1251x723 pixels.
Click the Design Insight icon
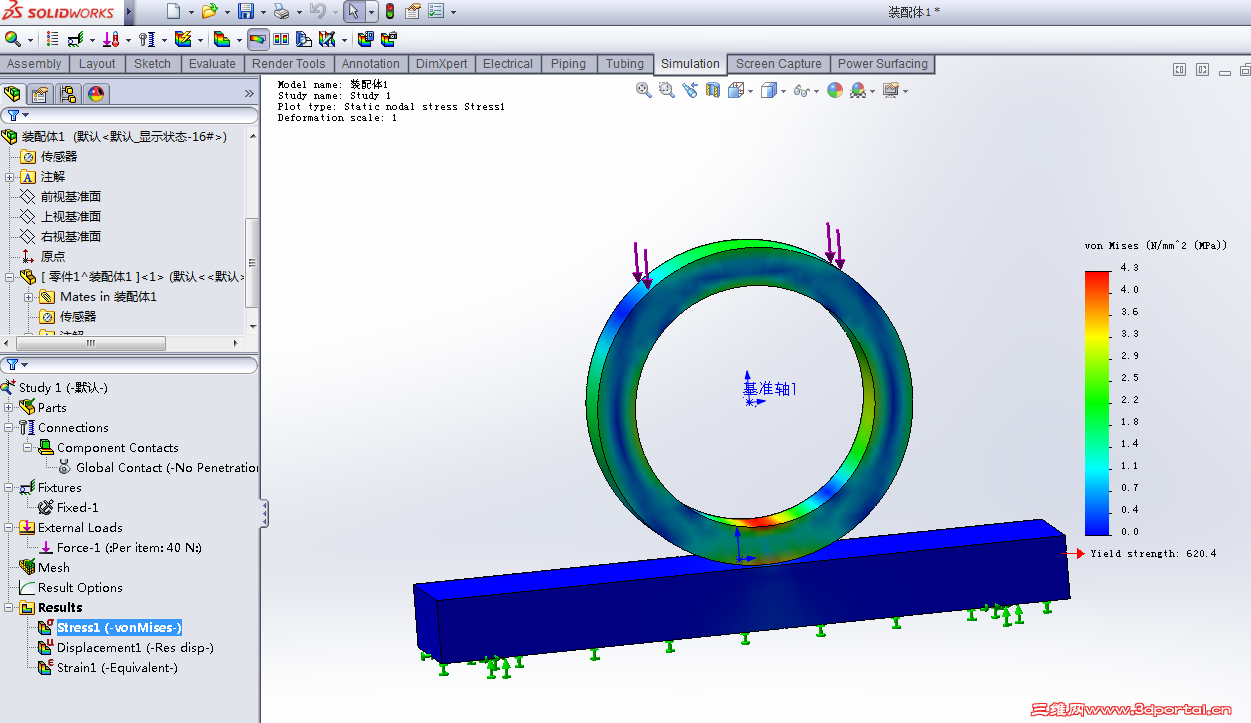(303, 39)
